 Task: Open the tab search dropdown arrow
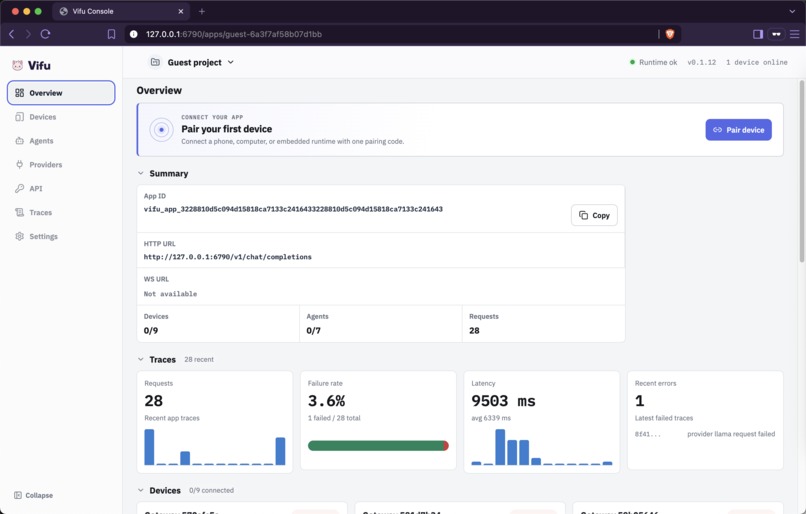coord(792,11)
